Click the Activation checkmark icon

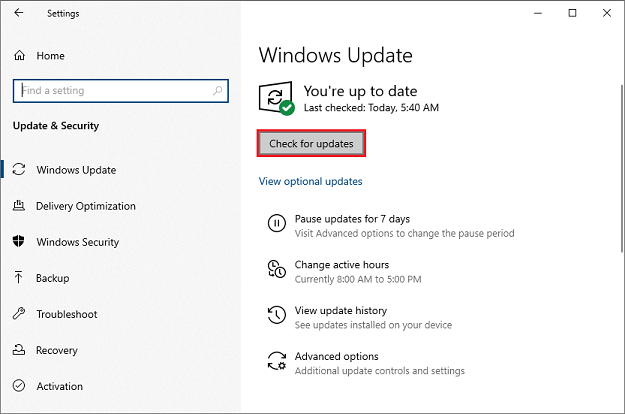pos(19,386)
